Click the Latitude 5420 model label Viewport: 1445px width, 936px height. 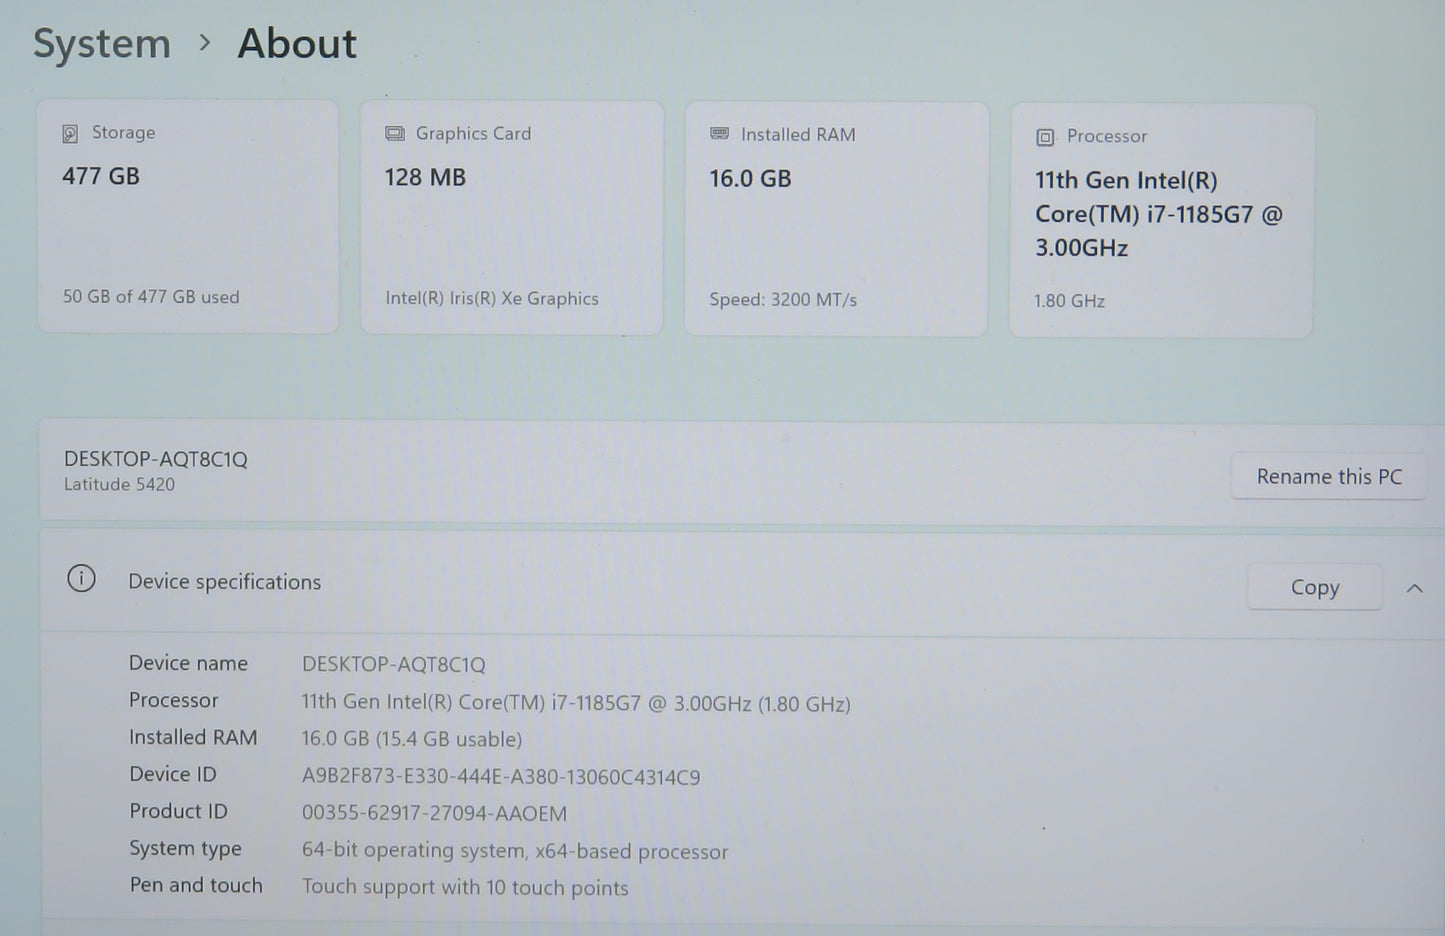119,485
